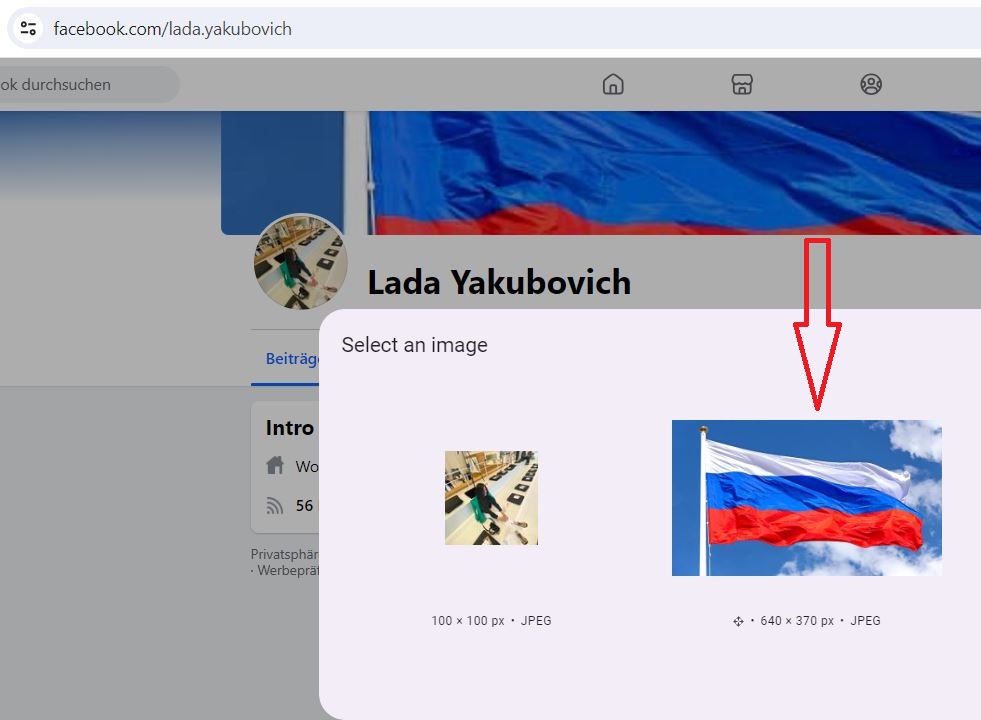Click the Select an image dialog title
The width and height of the screenshot is (981, 720).
[414, 345]
